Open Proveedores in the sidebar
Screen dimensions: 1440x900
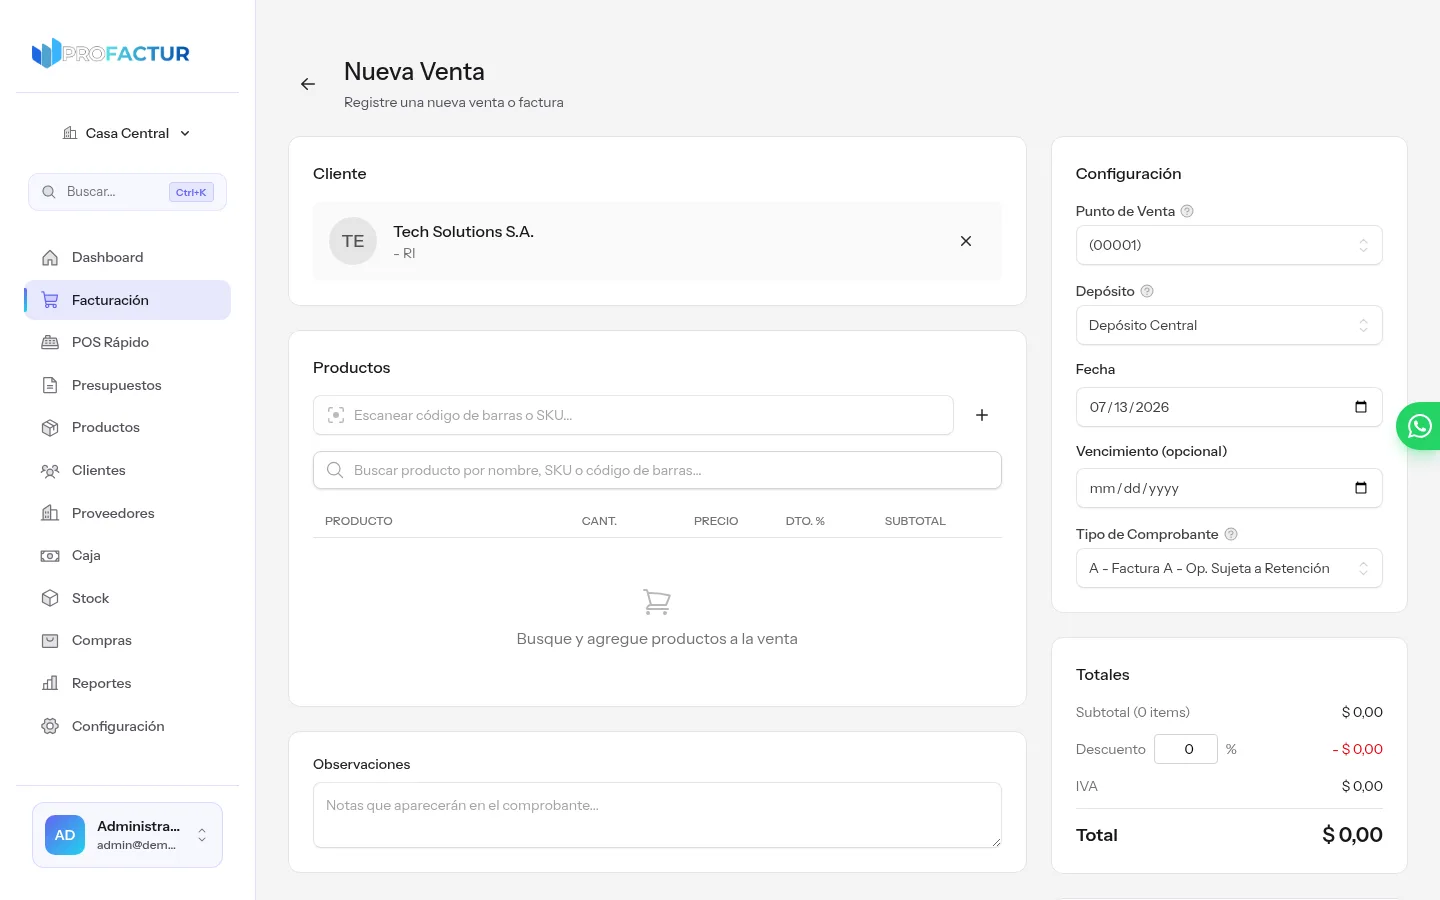tap(127, 513)
